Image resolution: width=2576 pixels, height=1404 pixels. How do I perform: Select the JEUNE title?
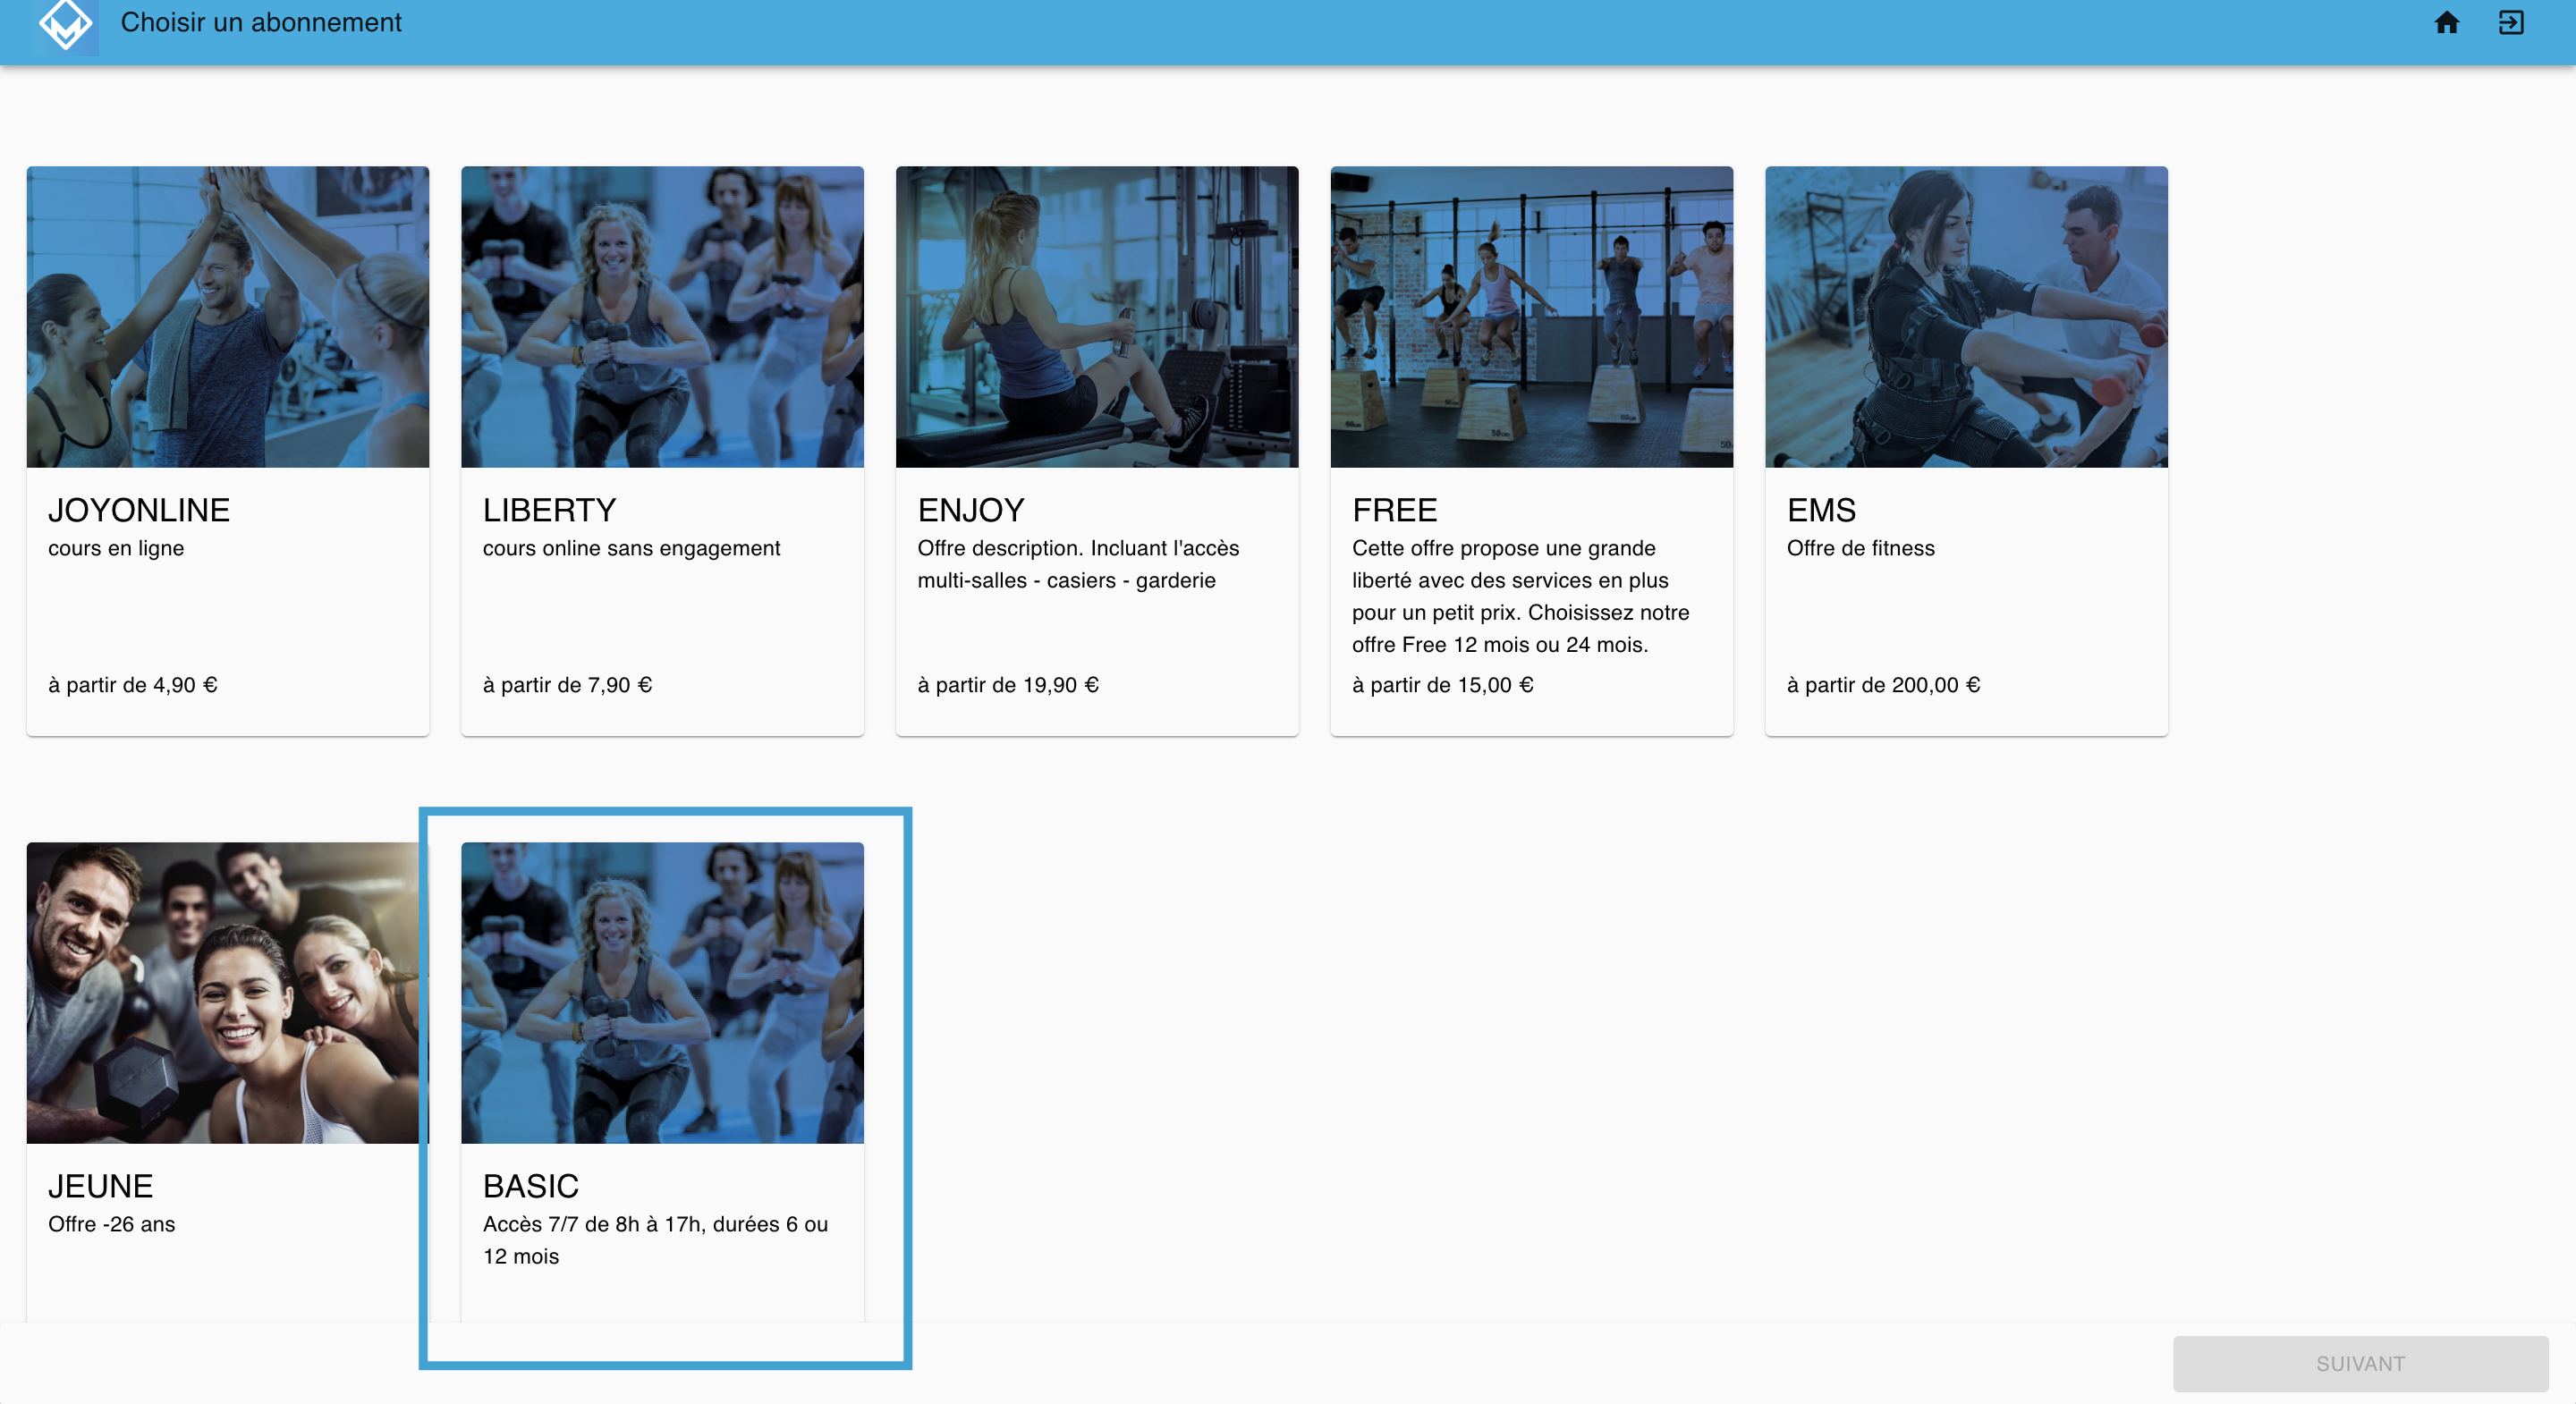(101, 1186)
